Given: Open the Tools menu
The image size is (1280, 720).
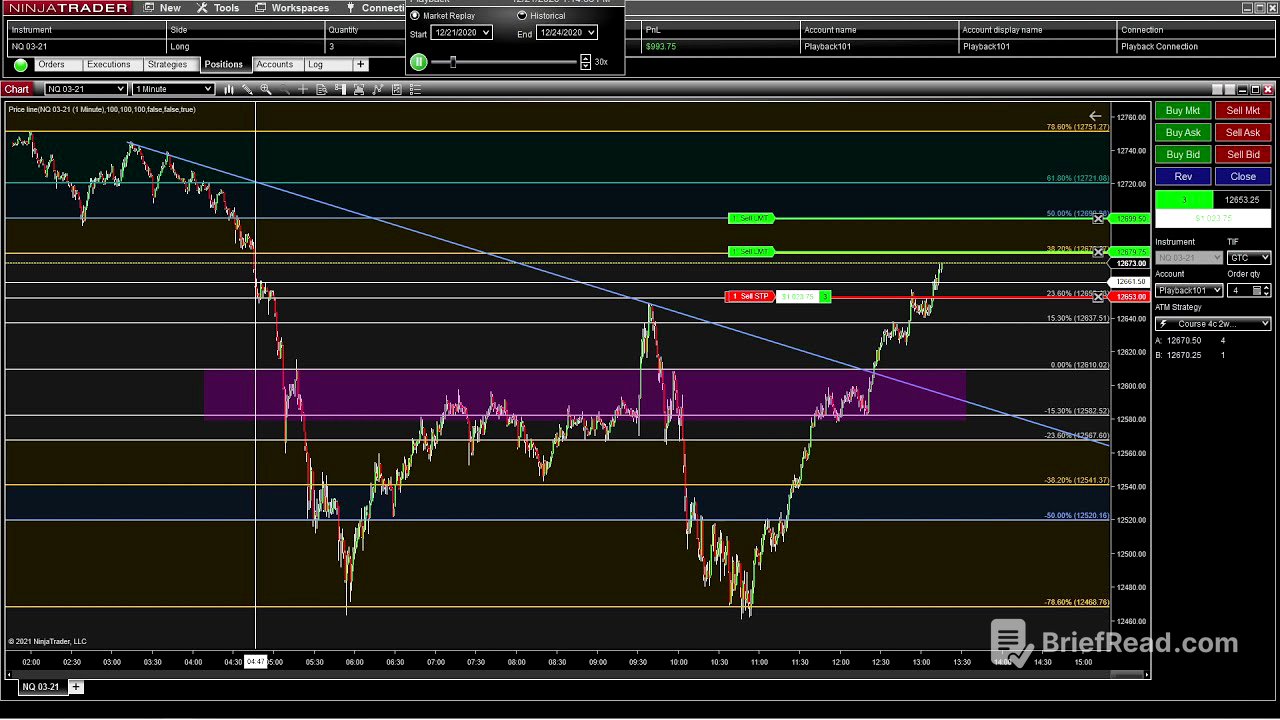Looking at the screenshot, I should point(225,8).
